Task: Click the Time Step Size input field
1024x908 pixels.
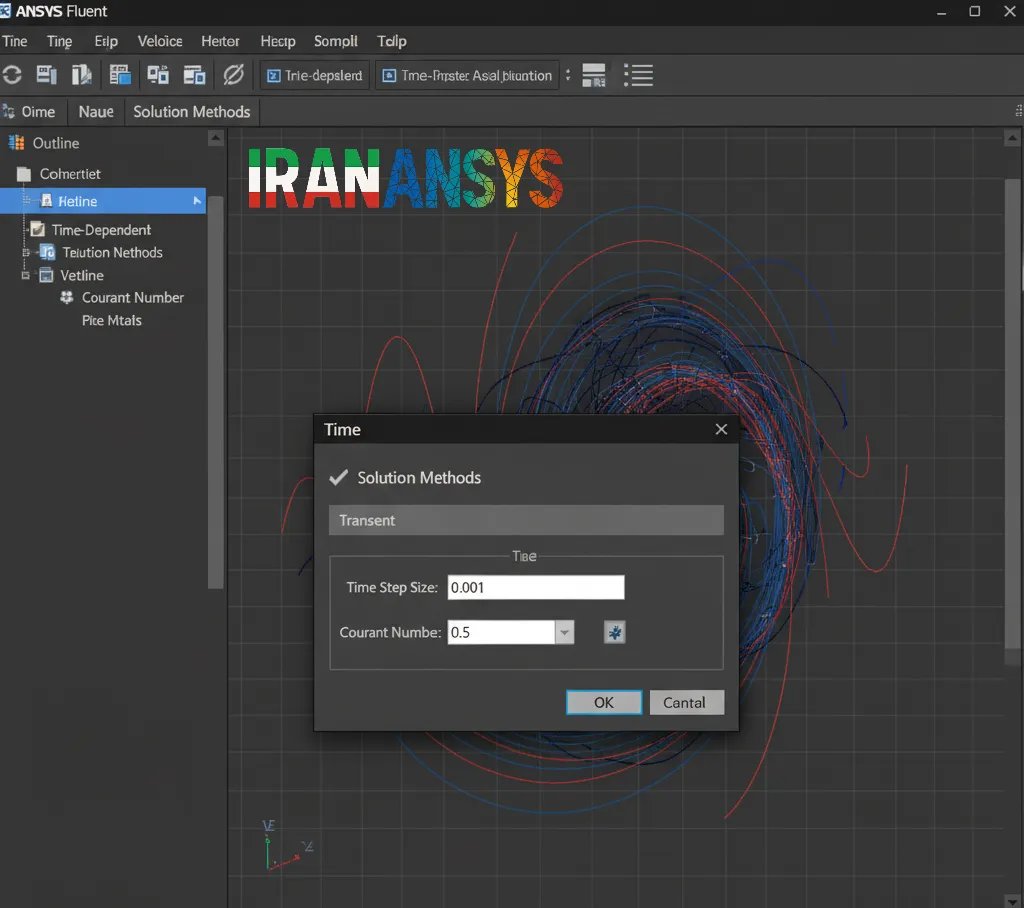Action: click(536, 587)
